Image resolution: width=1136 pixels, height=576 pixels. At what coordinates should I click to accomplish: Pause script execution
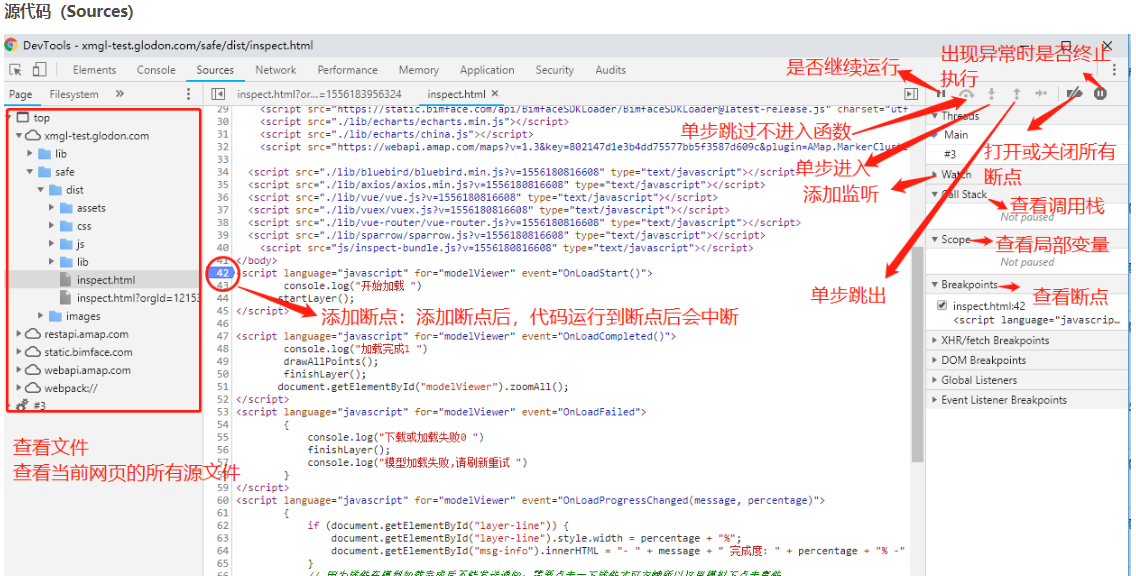tap(941, 93)
